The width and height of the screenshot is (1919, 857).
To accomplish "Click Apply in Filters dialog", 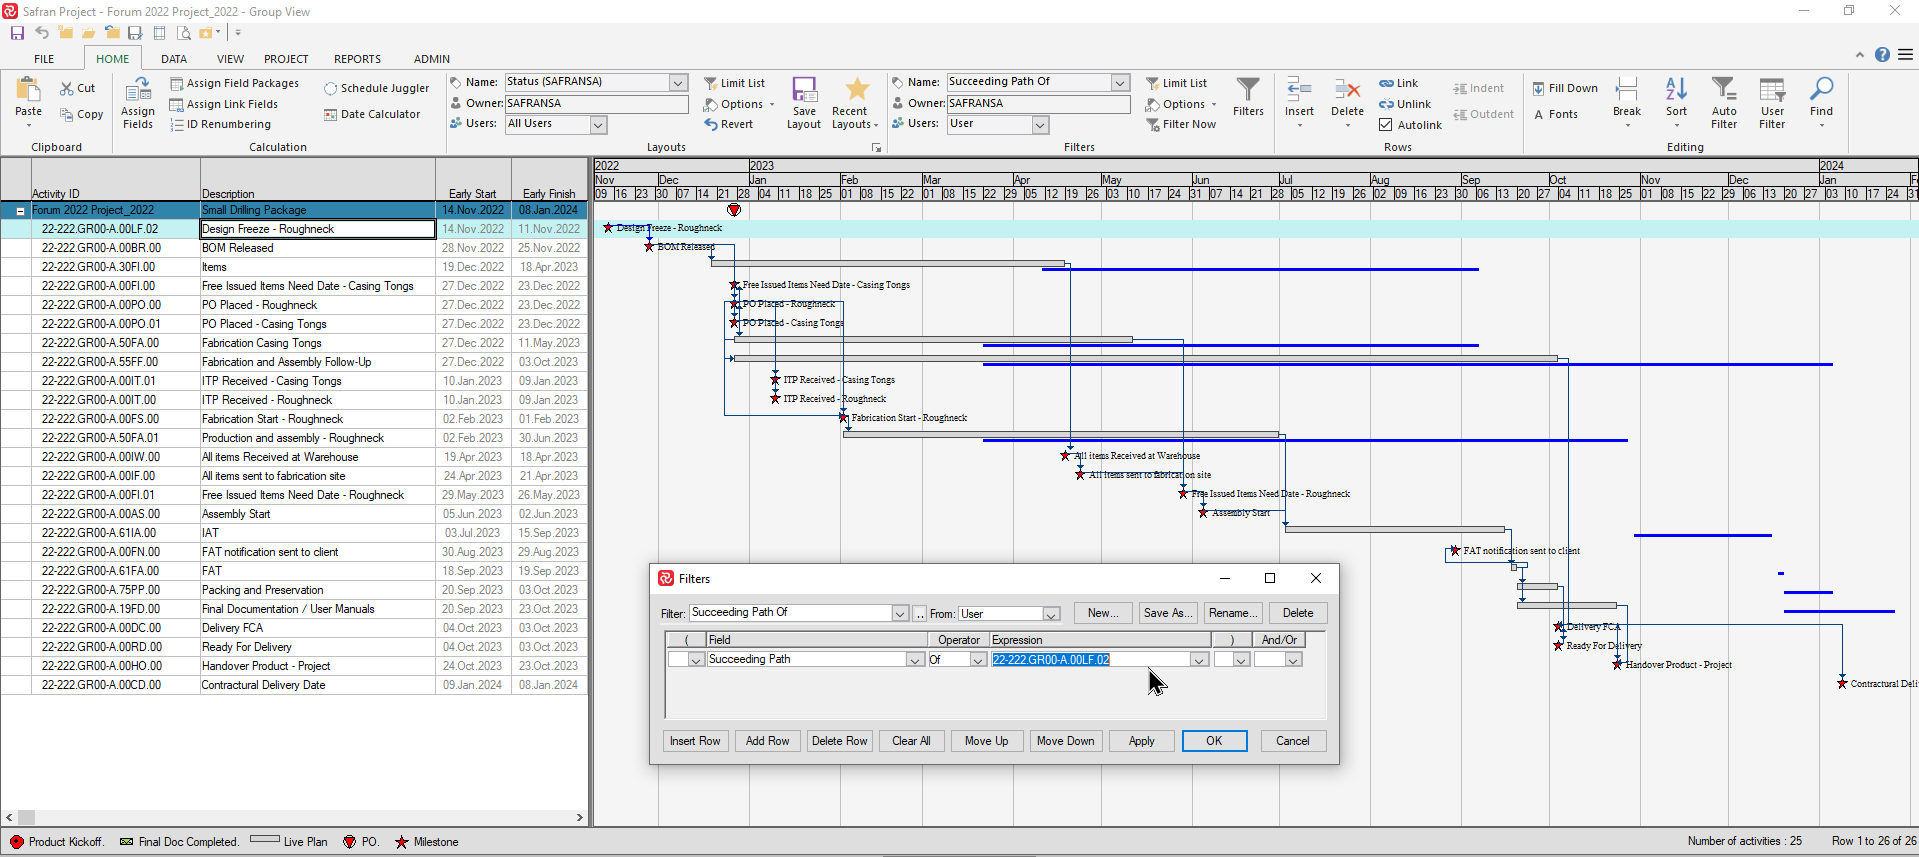I will pos(1141,741).
